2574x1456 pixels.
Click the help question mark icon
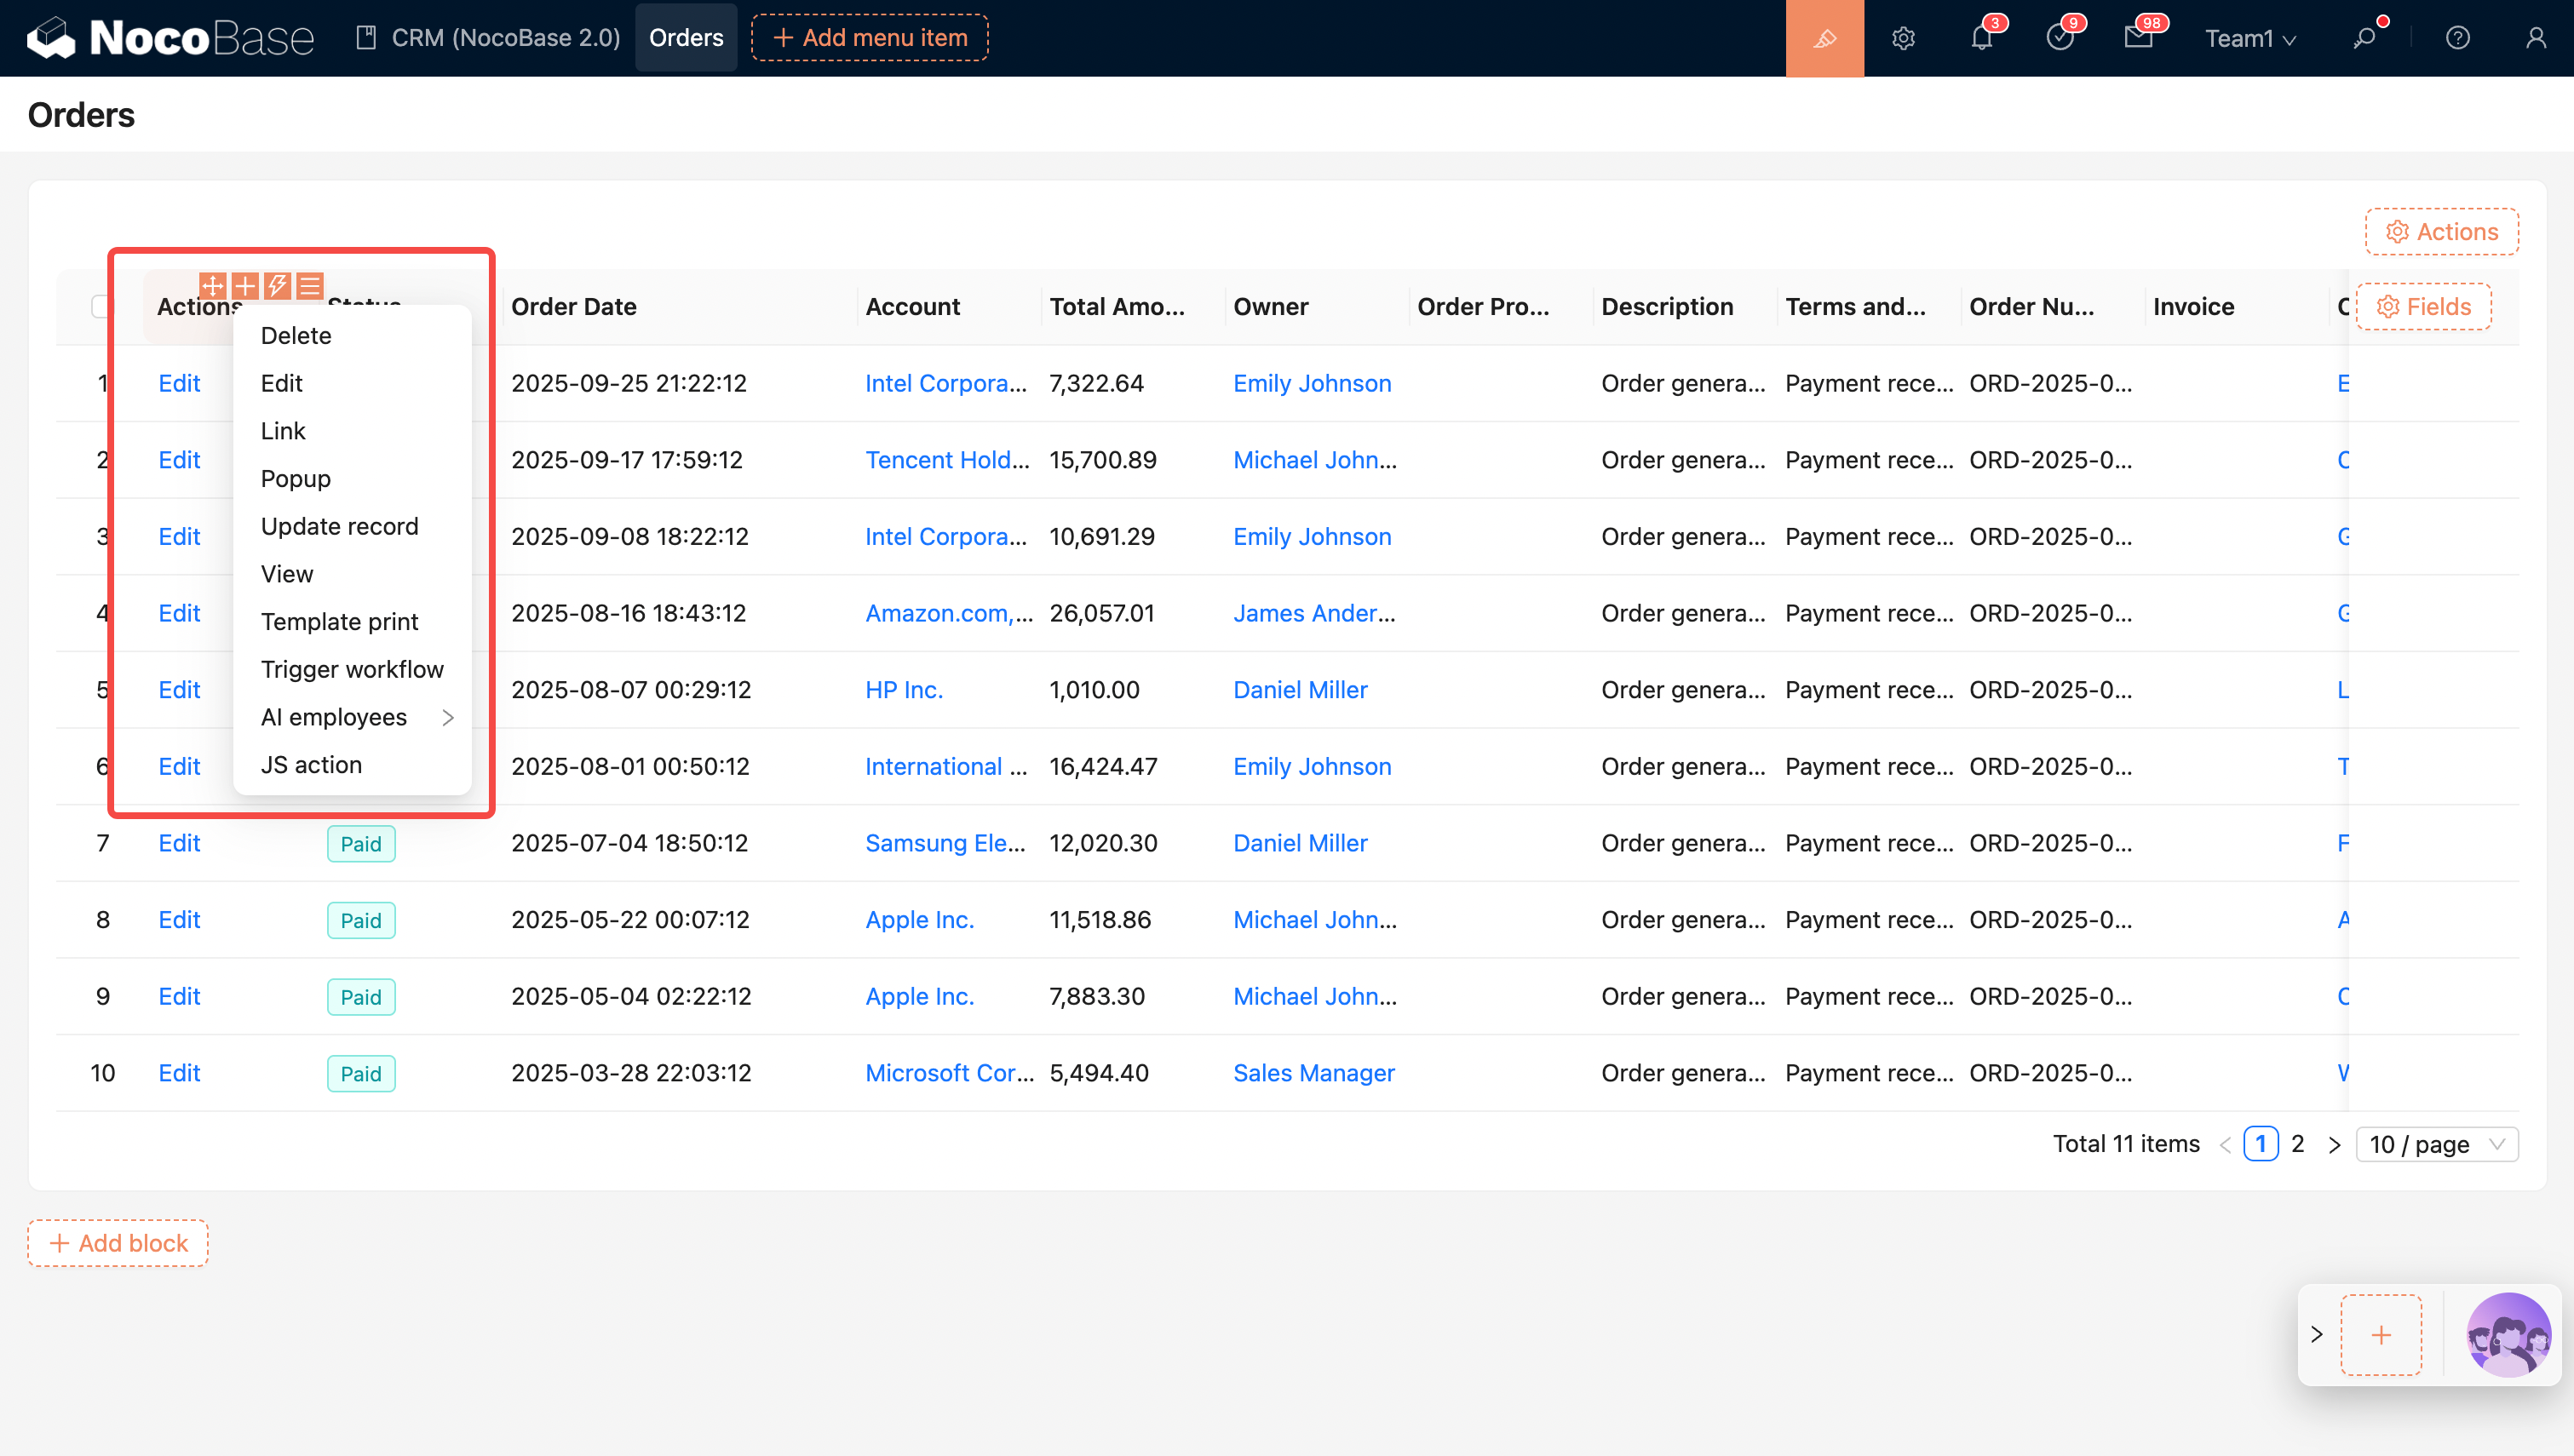pyautogui.click(x=2457, y=38)
